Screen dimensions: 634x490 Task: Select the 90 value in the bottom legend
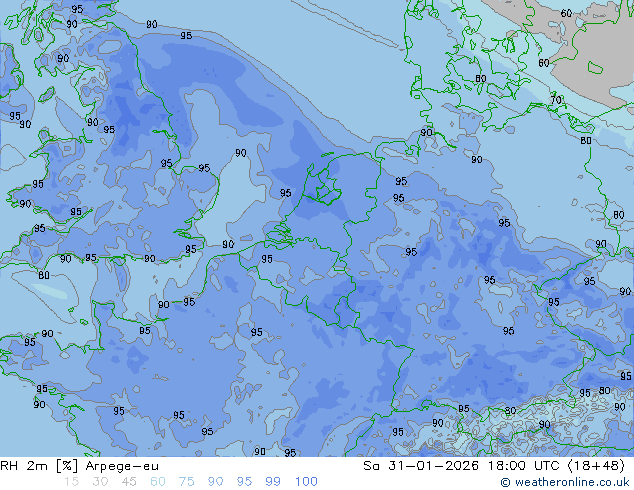pyautogui.click(x=215, y=482)
